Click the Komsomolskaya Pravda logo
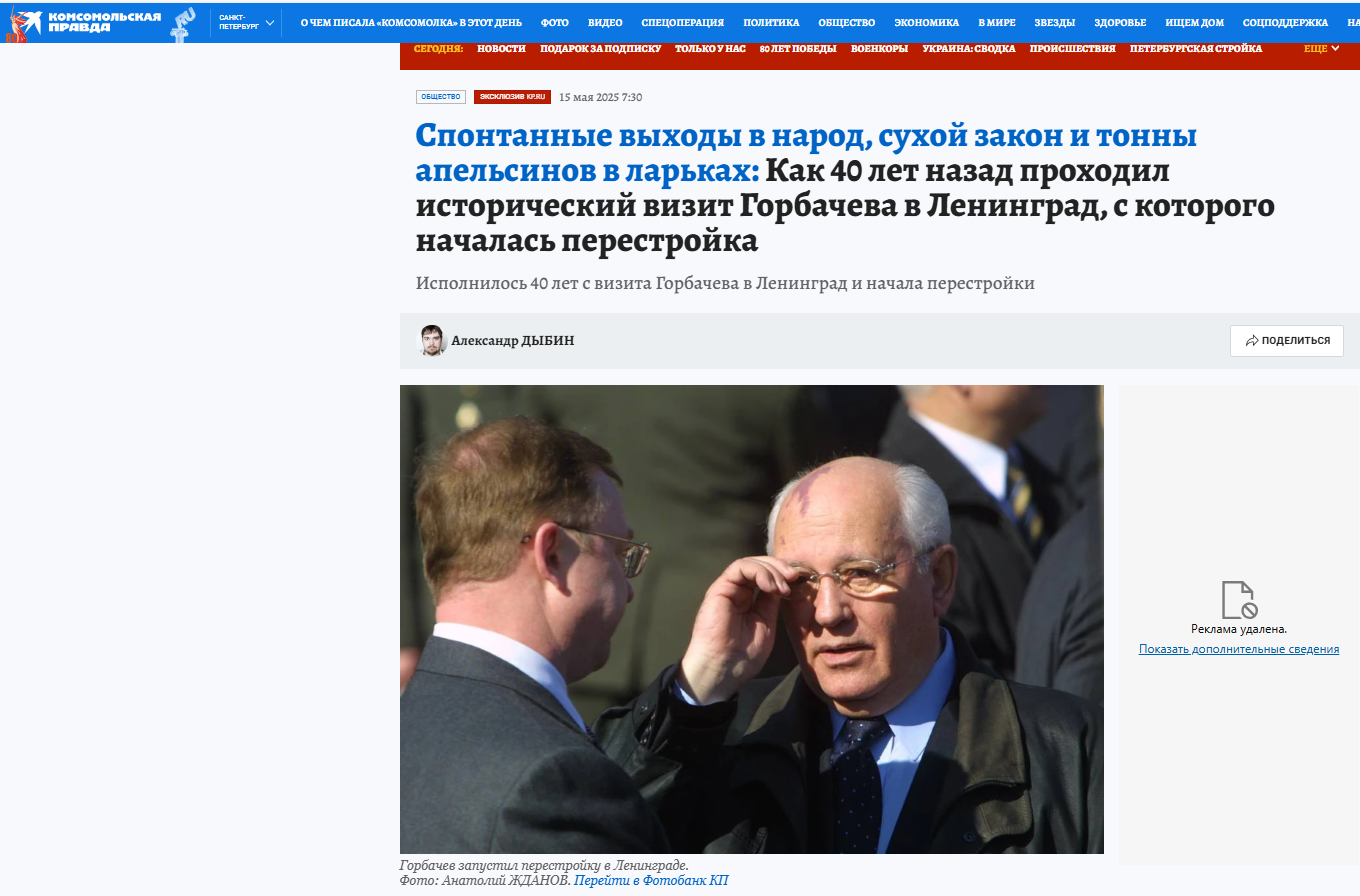This screenshot has width=1360, height=896. (x=84, y=22)
